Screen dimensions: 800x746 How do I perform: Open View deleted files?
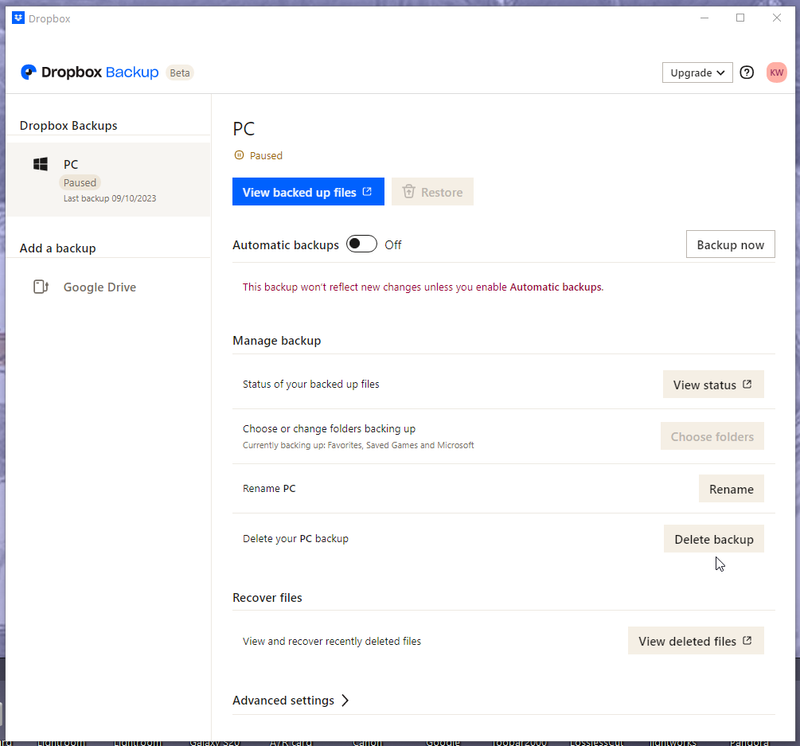pyautogui.click(x=695, y=641)
